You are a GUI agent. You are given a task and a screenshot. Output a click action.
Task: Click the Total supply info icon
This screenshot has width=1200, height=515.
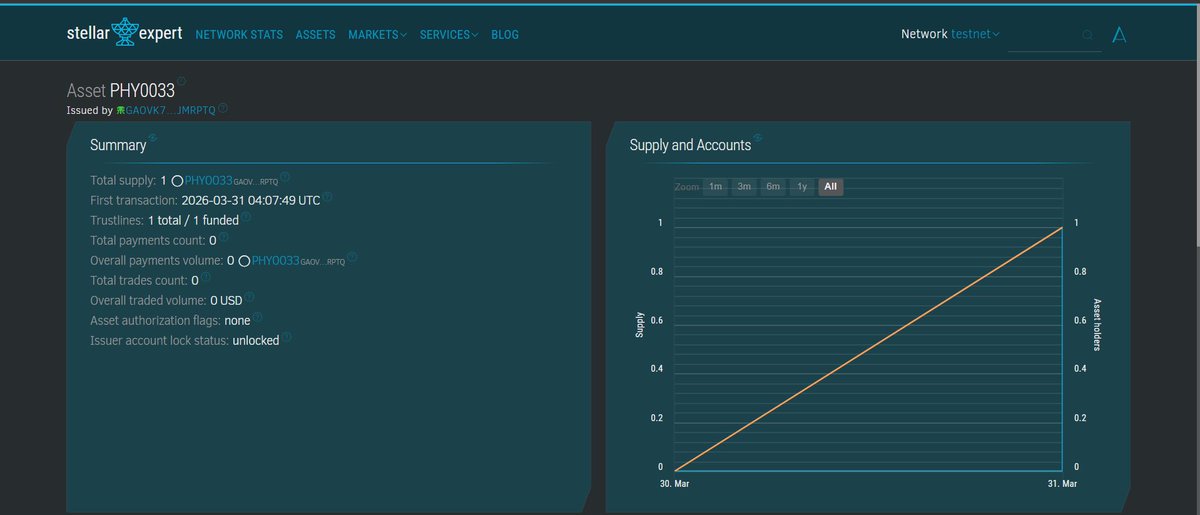click(285, 177)
